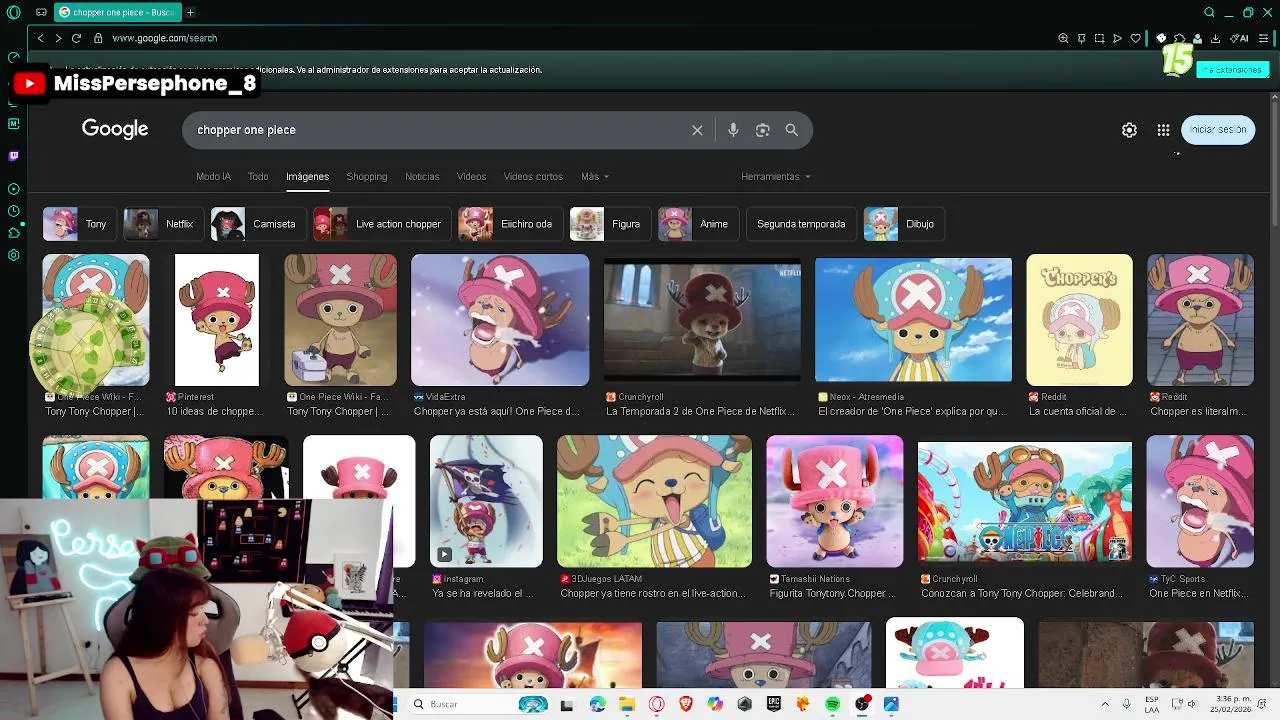This screenshot has width=1280, height=720.
Task: Select the Figura filter chip
Action: coord(609,224)
